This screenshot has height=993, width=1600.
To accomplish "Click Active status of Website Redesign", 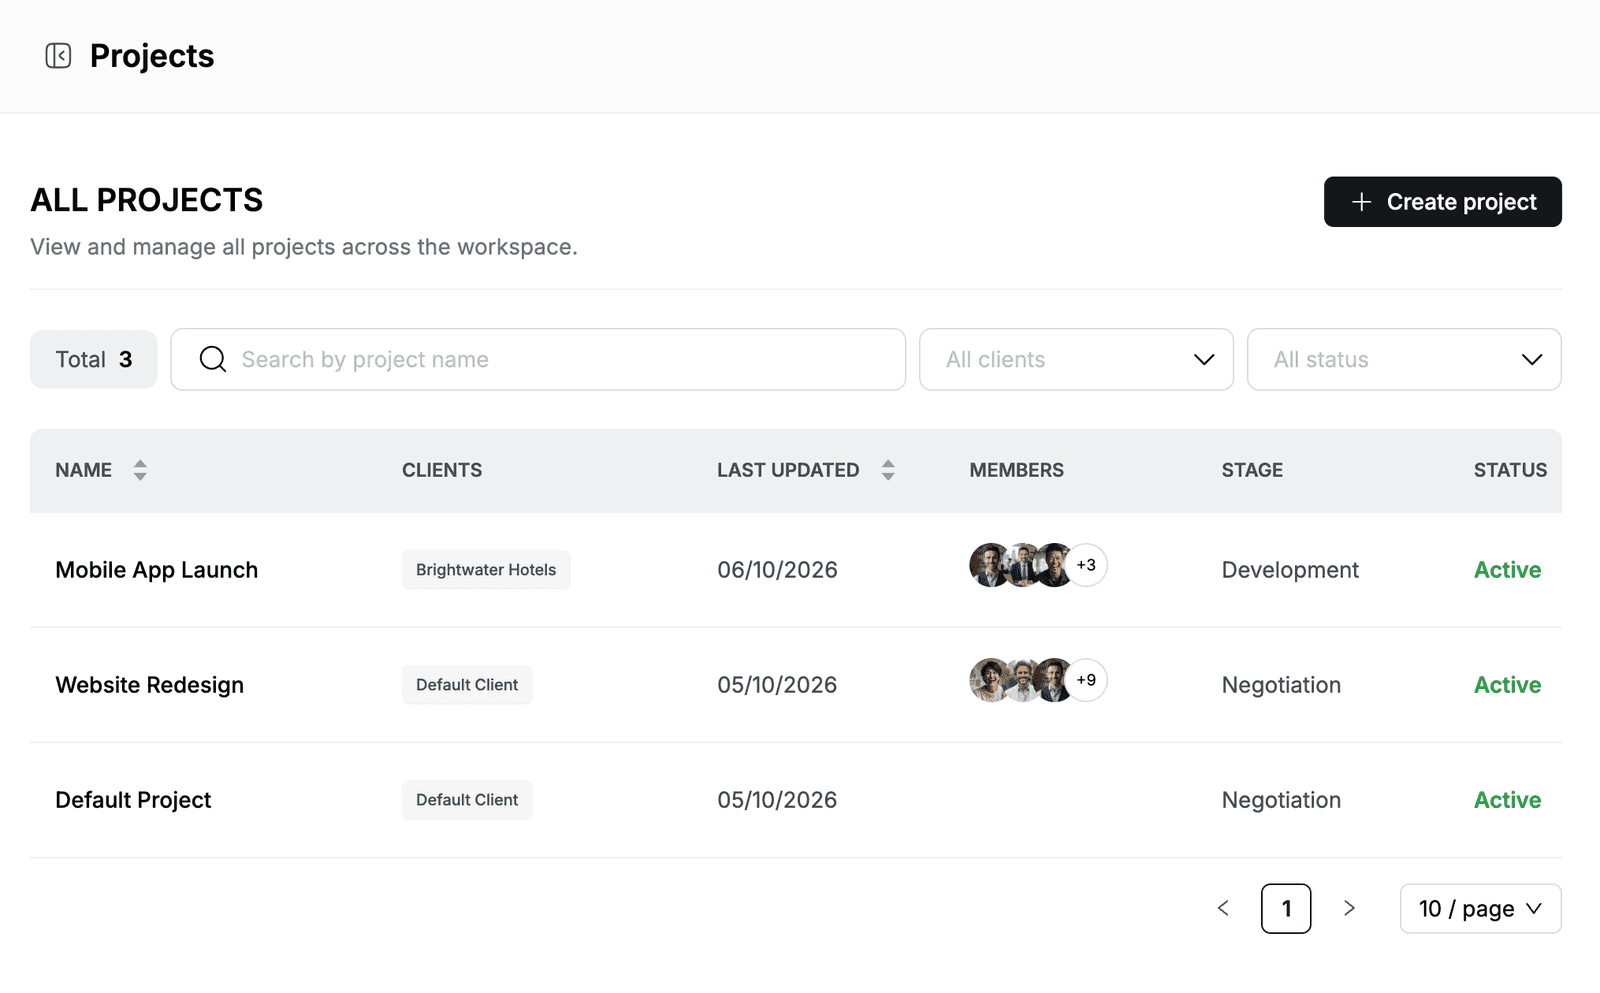I will click(x=1507, y=685).
